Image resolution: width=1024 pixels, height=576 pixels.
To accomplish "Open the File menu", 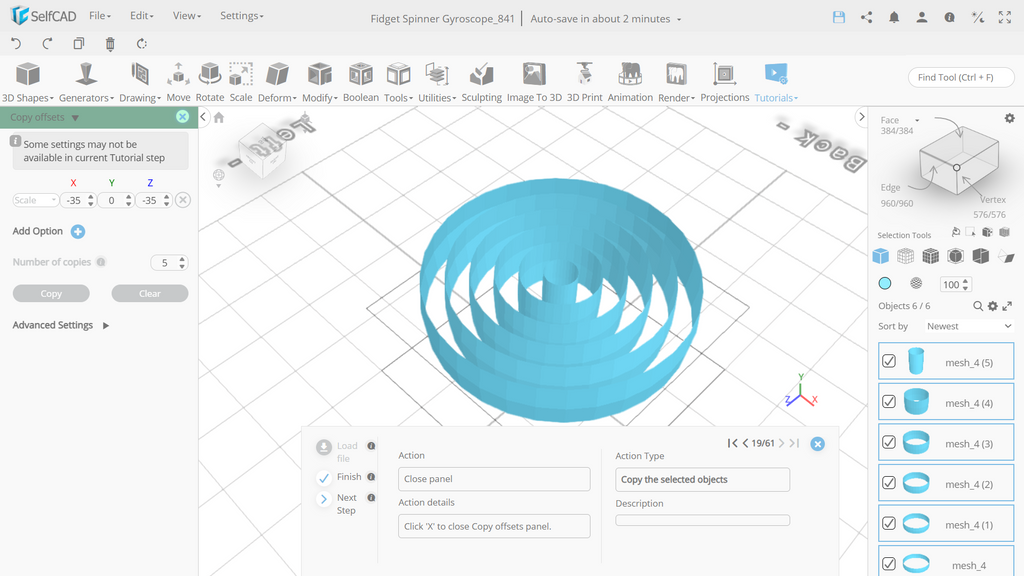I will click(x=100, y=16).
